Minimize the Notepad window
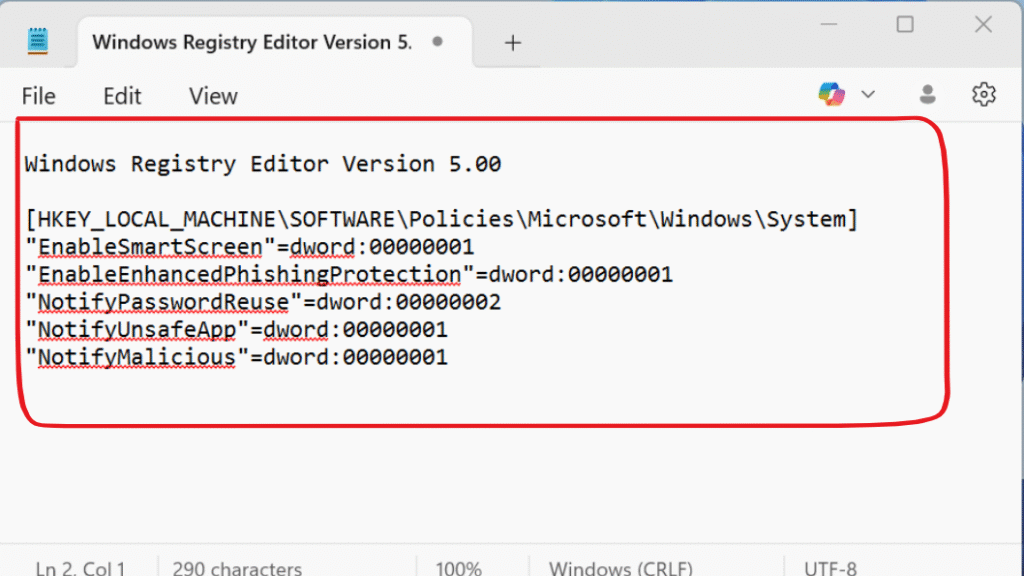The width and height of the screenshot is (1024, 576). coord(829,25)
